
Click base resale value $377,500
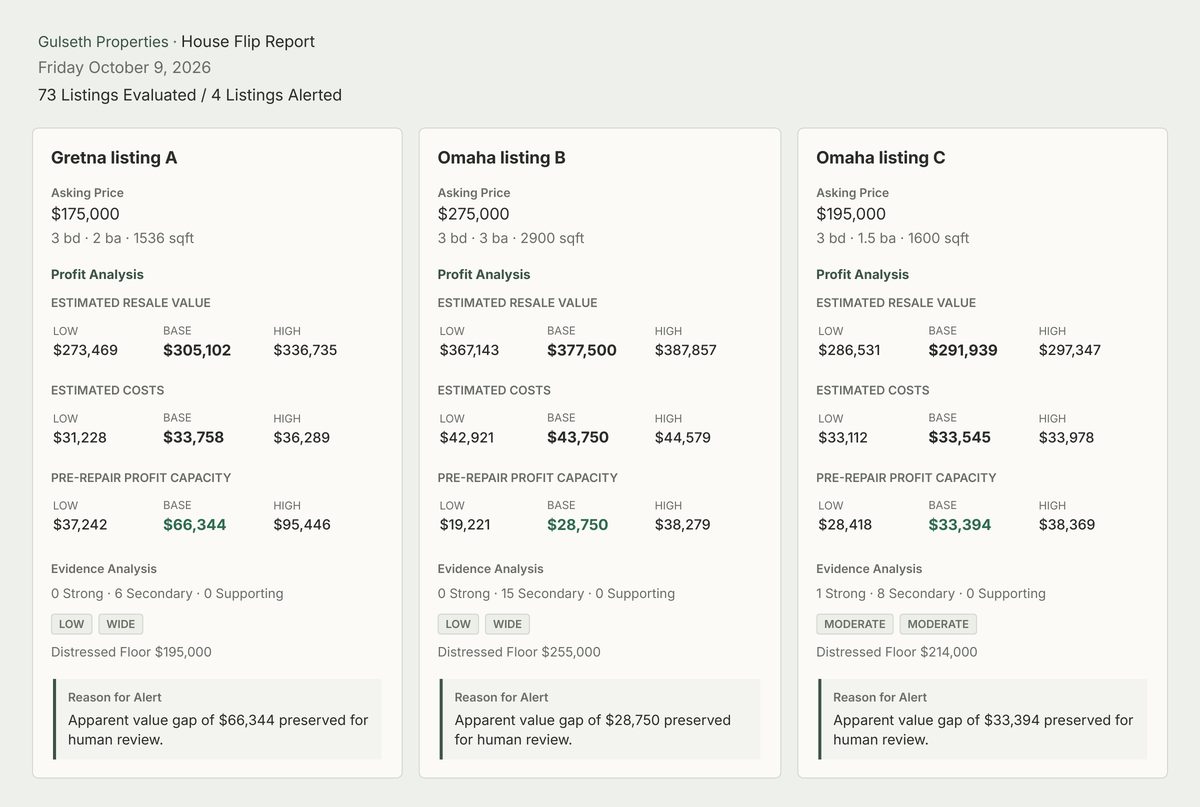click(582, 350)
